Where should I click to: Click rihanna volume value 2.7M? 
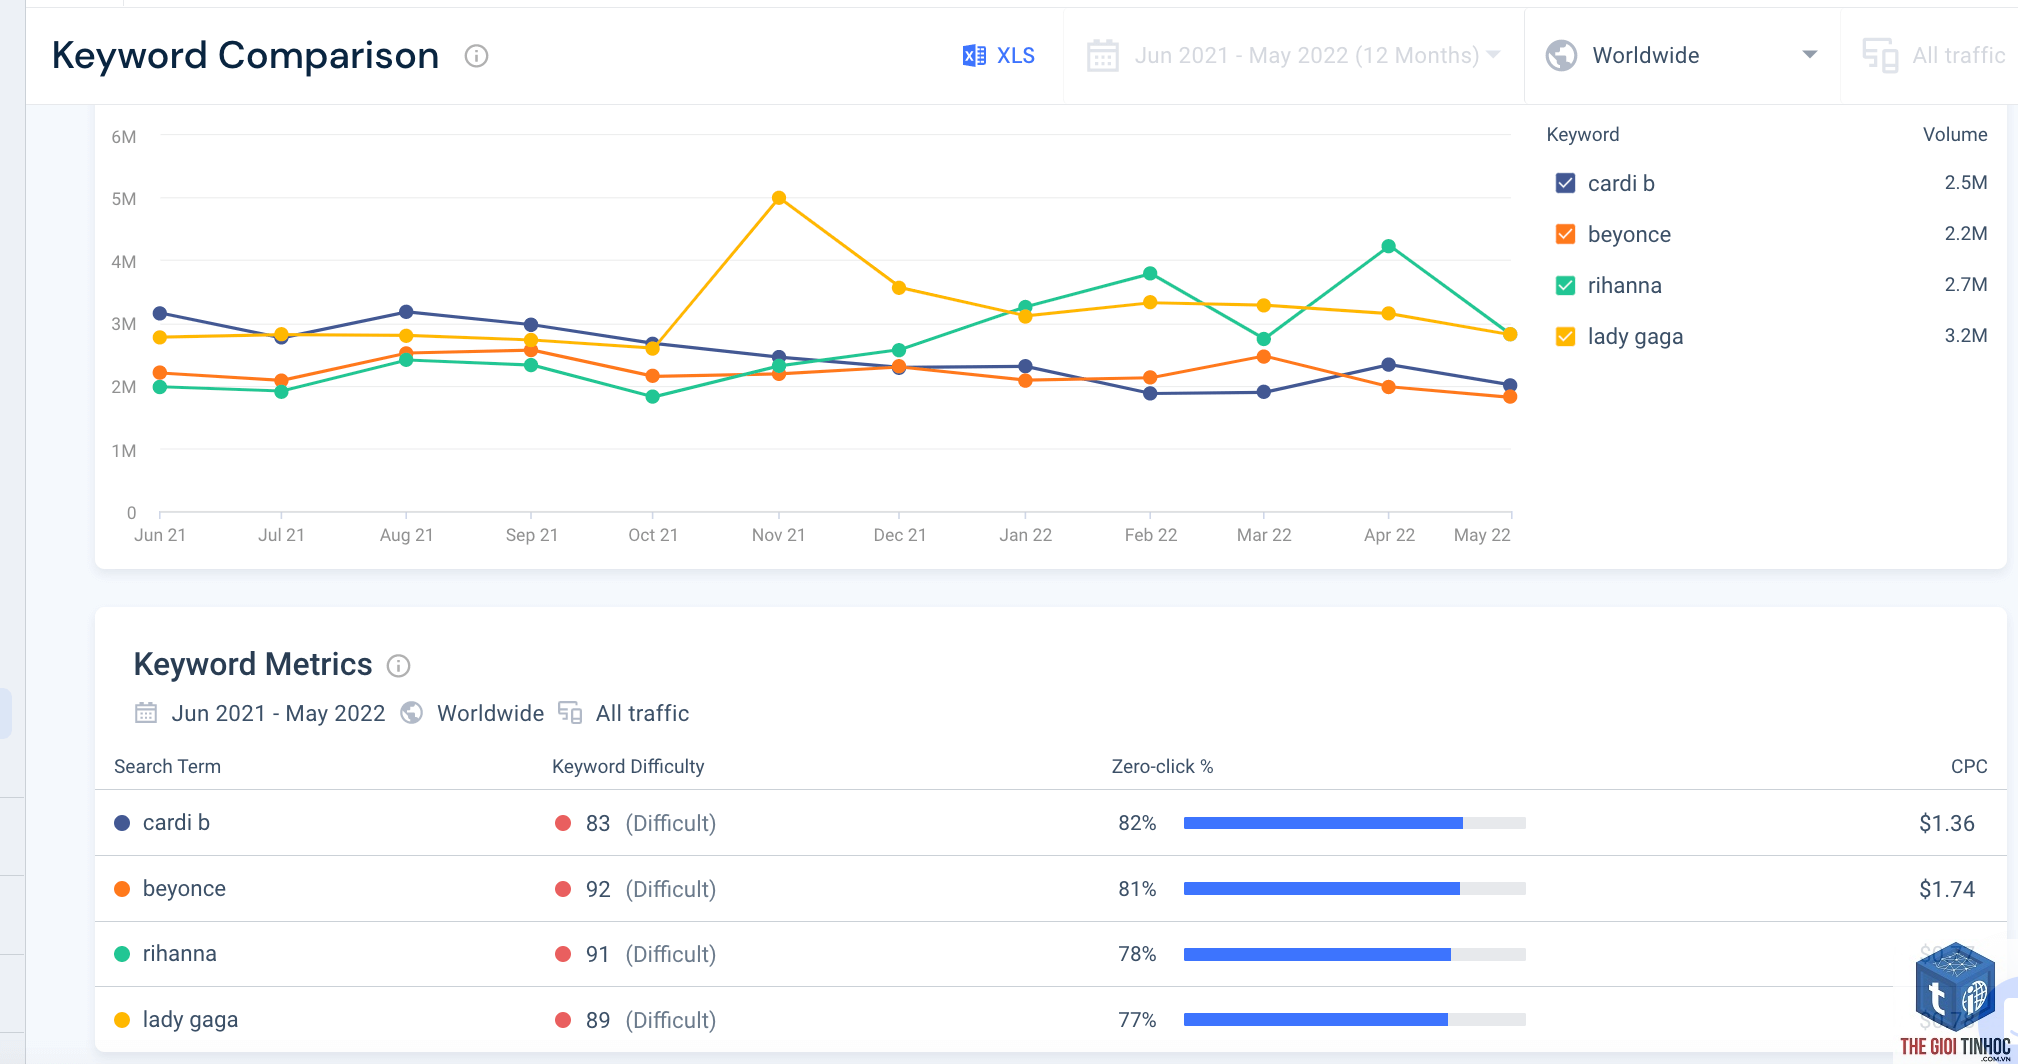1965,284
